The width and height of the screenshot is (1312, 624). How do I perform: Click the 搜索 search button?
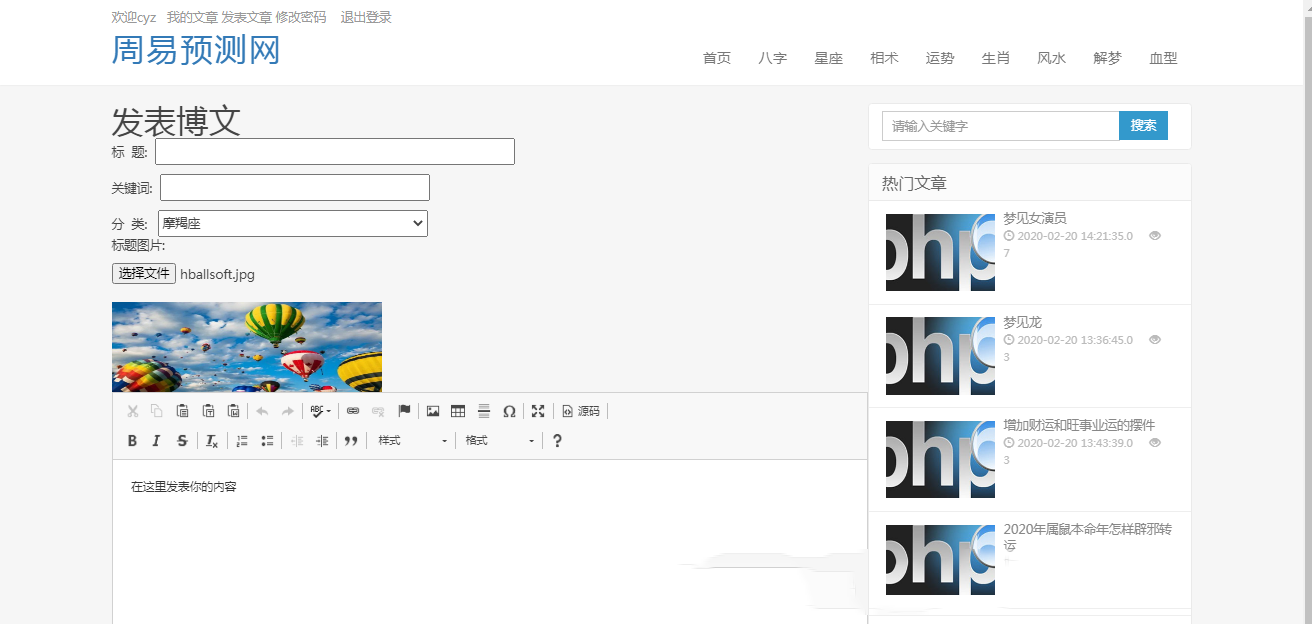(1143, 126)
